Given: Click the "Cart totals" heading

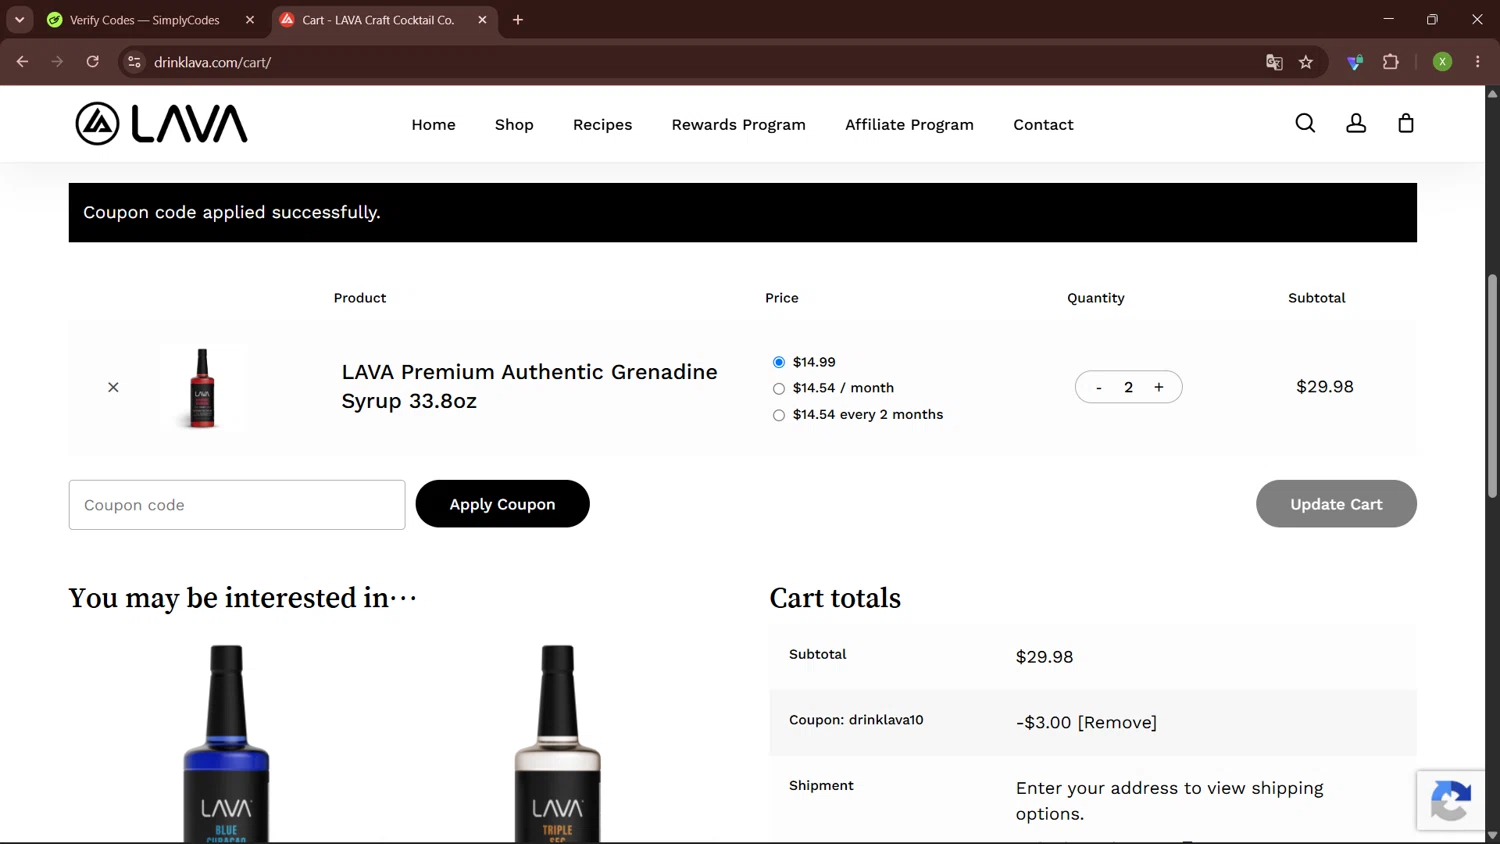Looking at the screenshot, I should pos(835,598).
